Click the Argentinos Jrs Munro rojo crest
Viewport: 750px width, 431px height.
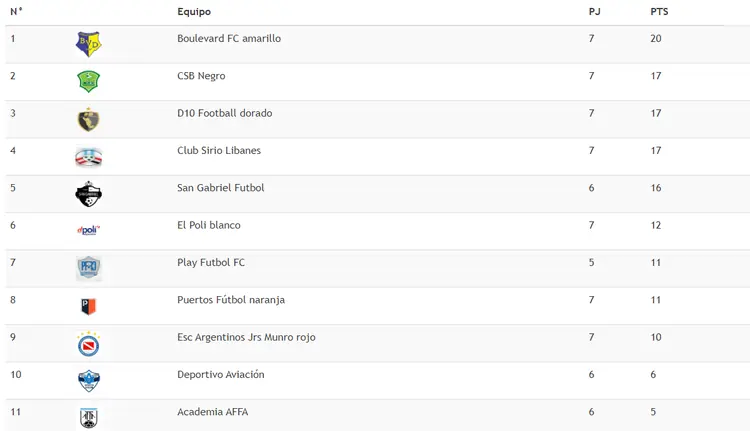pyautogui.click(x=88, y=343)
